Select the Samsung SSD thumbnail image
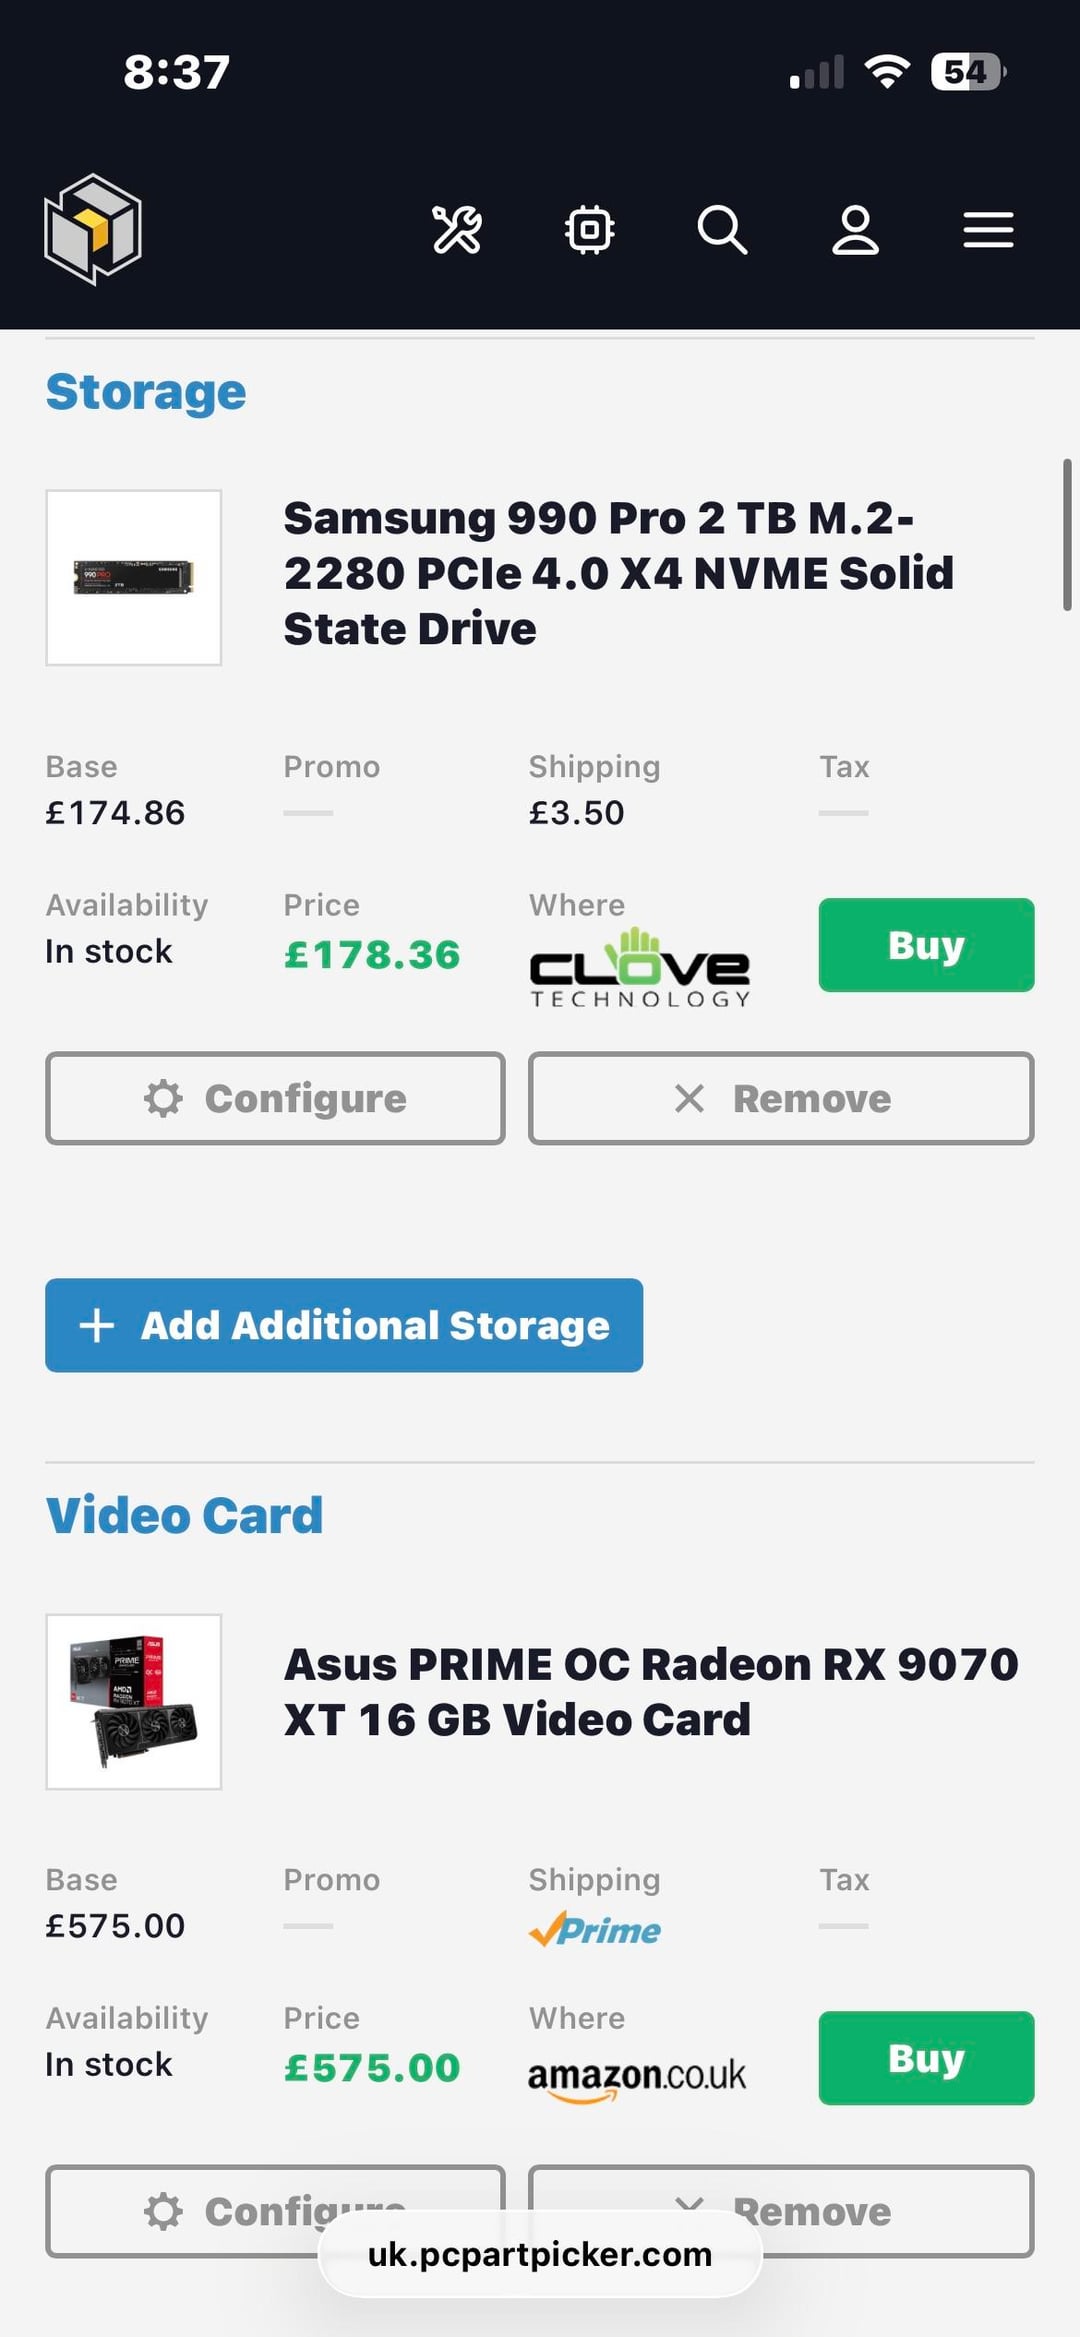 134,577
